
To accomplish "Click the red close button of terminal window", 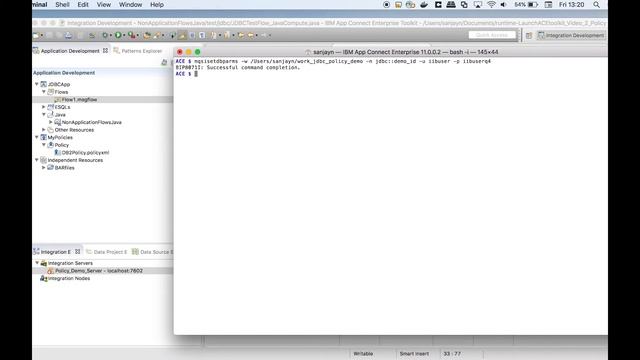I will click(180, 52).
